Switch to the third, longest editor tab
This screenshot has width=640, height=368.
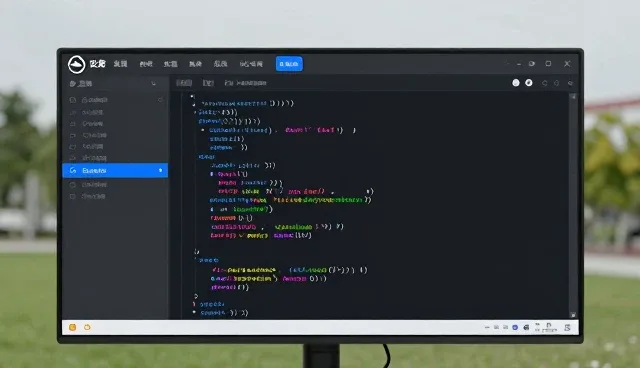(246, 83)
